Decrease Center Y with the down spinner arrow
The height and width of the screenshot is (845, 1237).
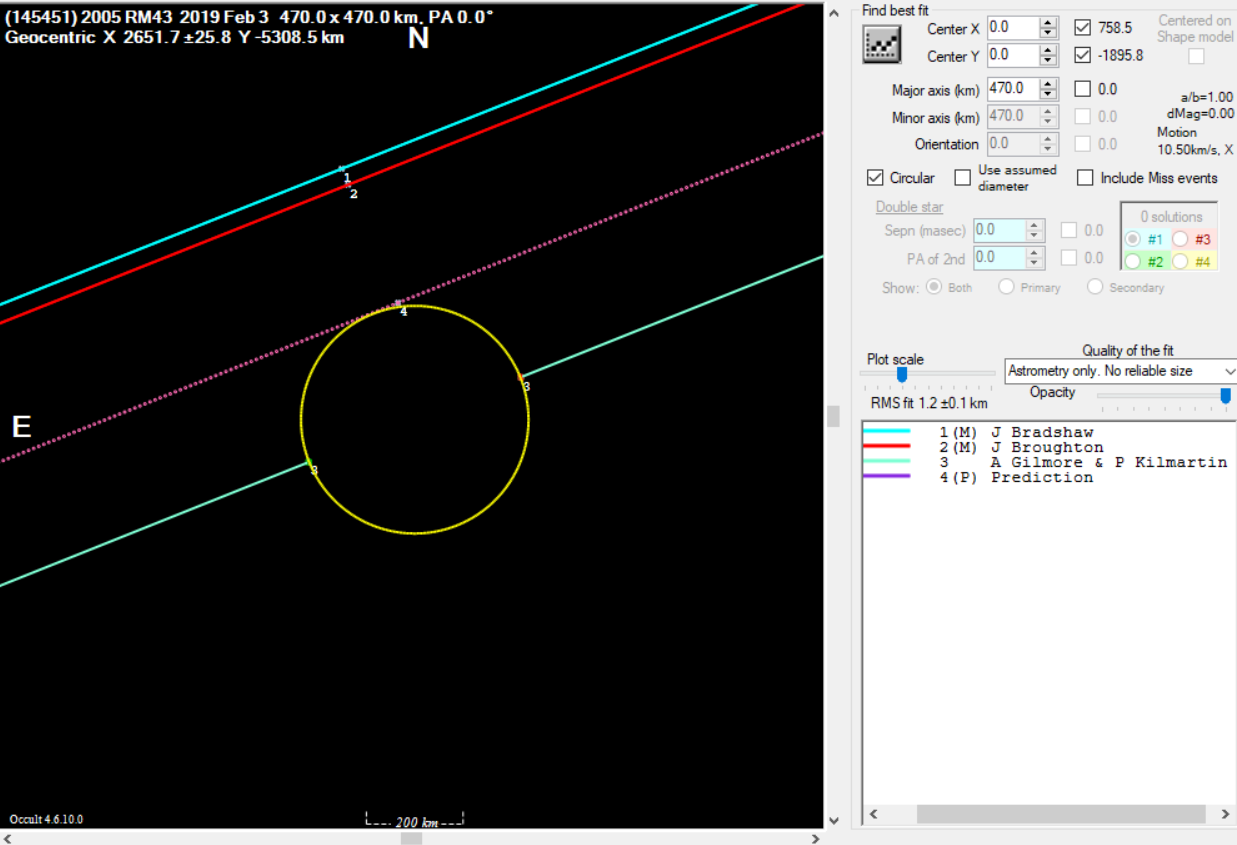pyautogui.click(x=1048, y=61)
